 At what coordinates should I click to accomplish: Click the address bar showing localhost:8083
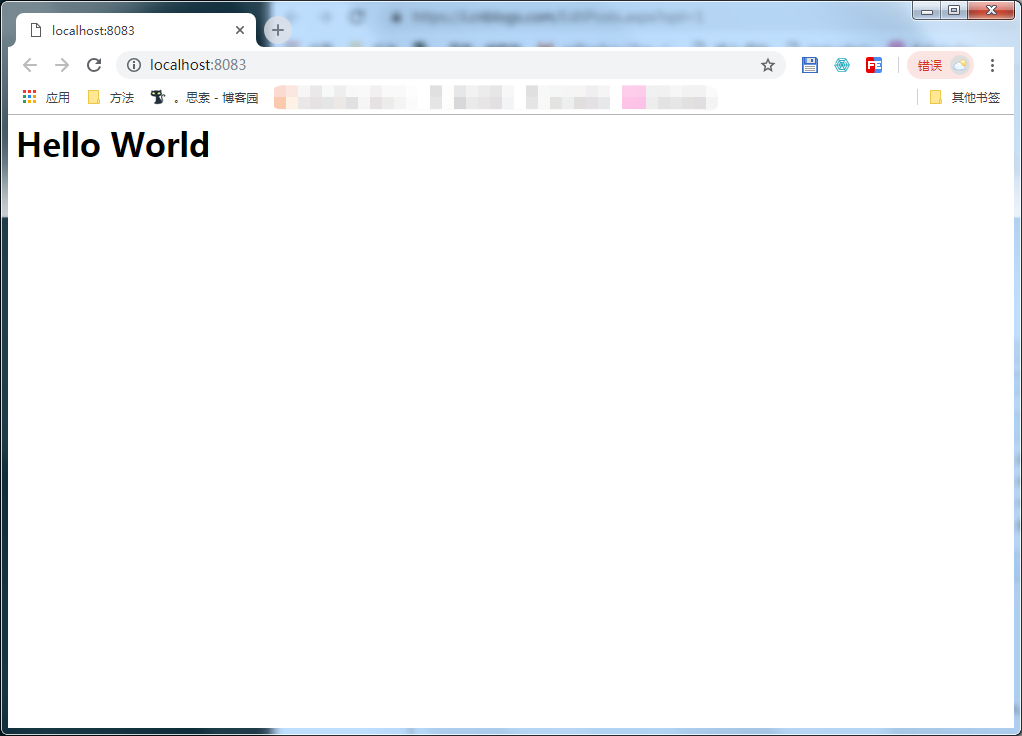(x=450, y=65)
